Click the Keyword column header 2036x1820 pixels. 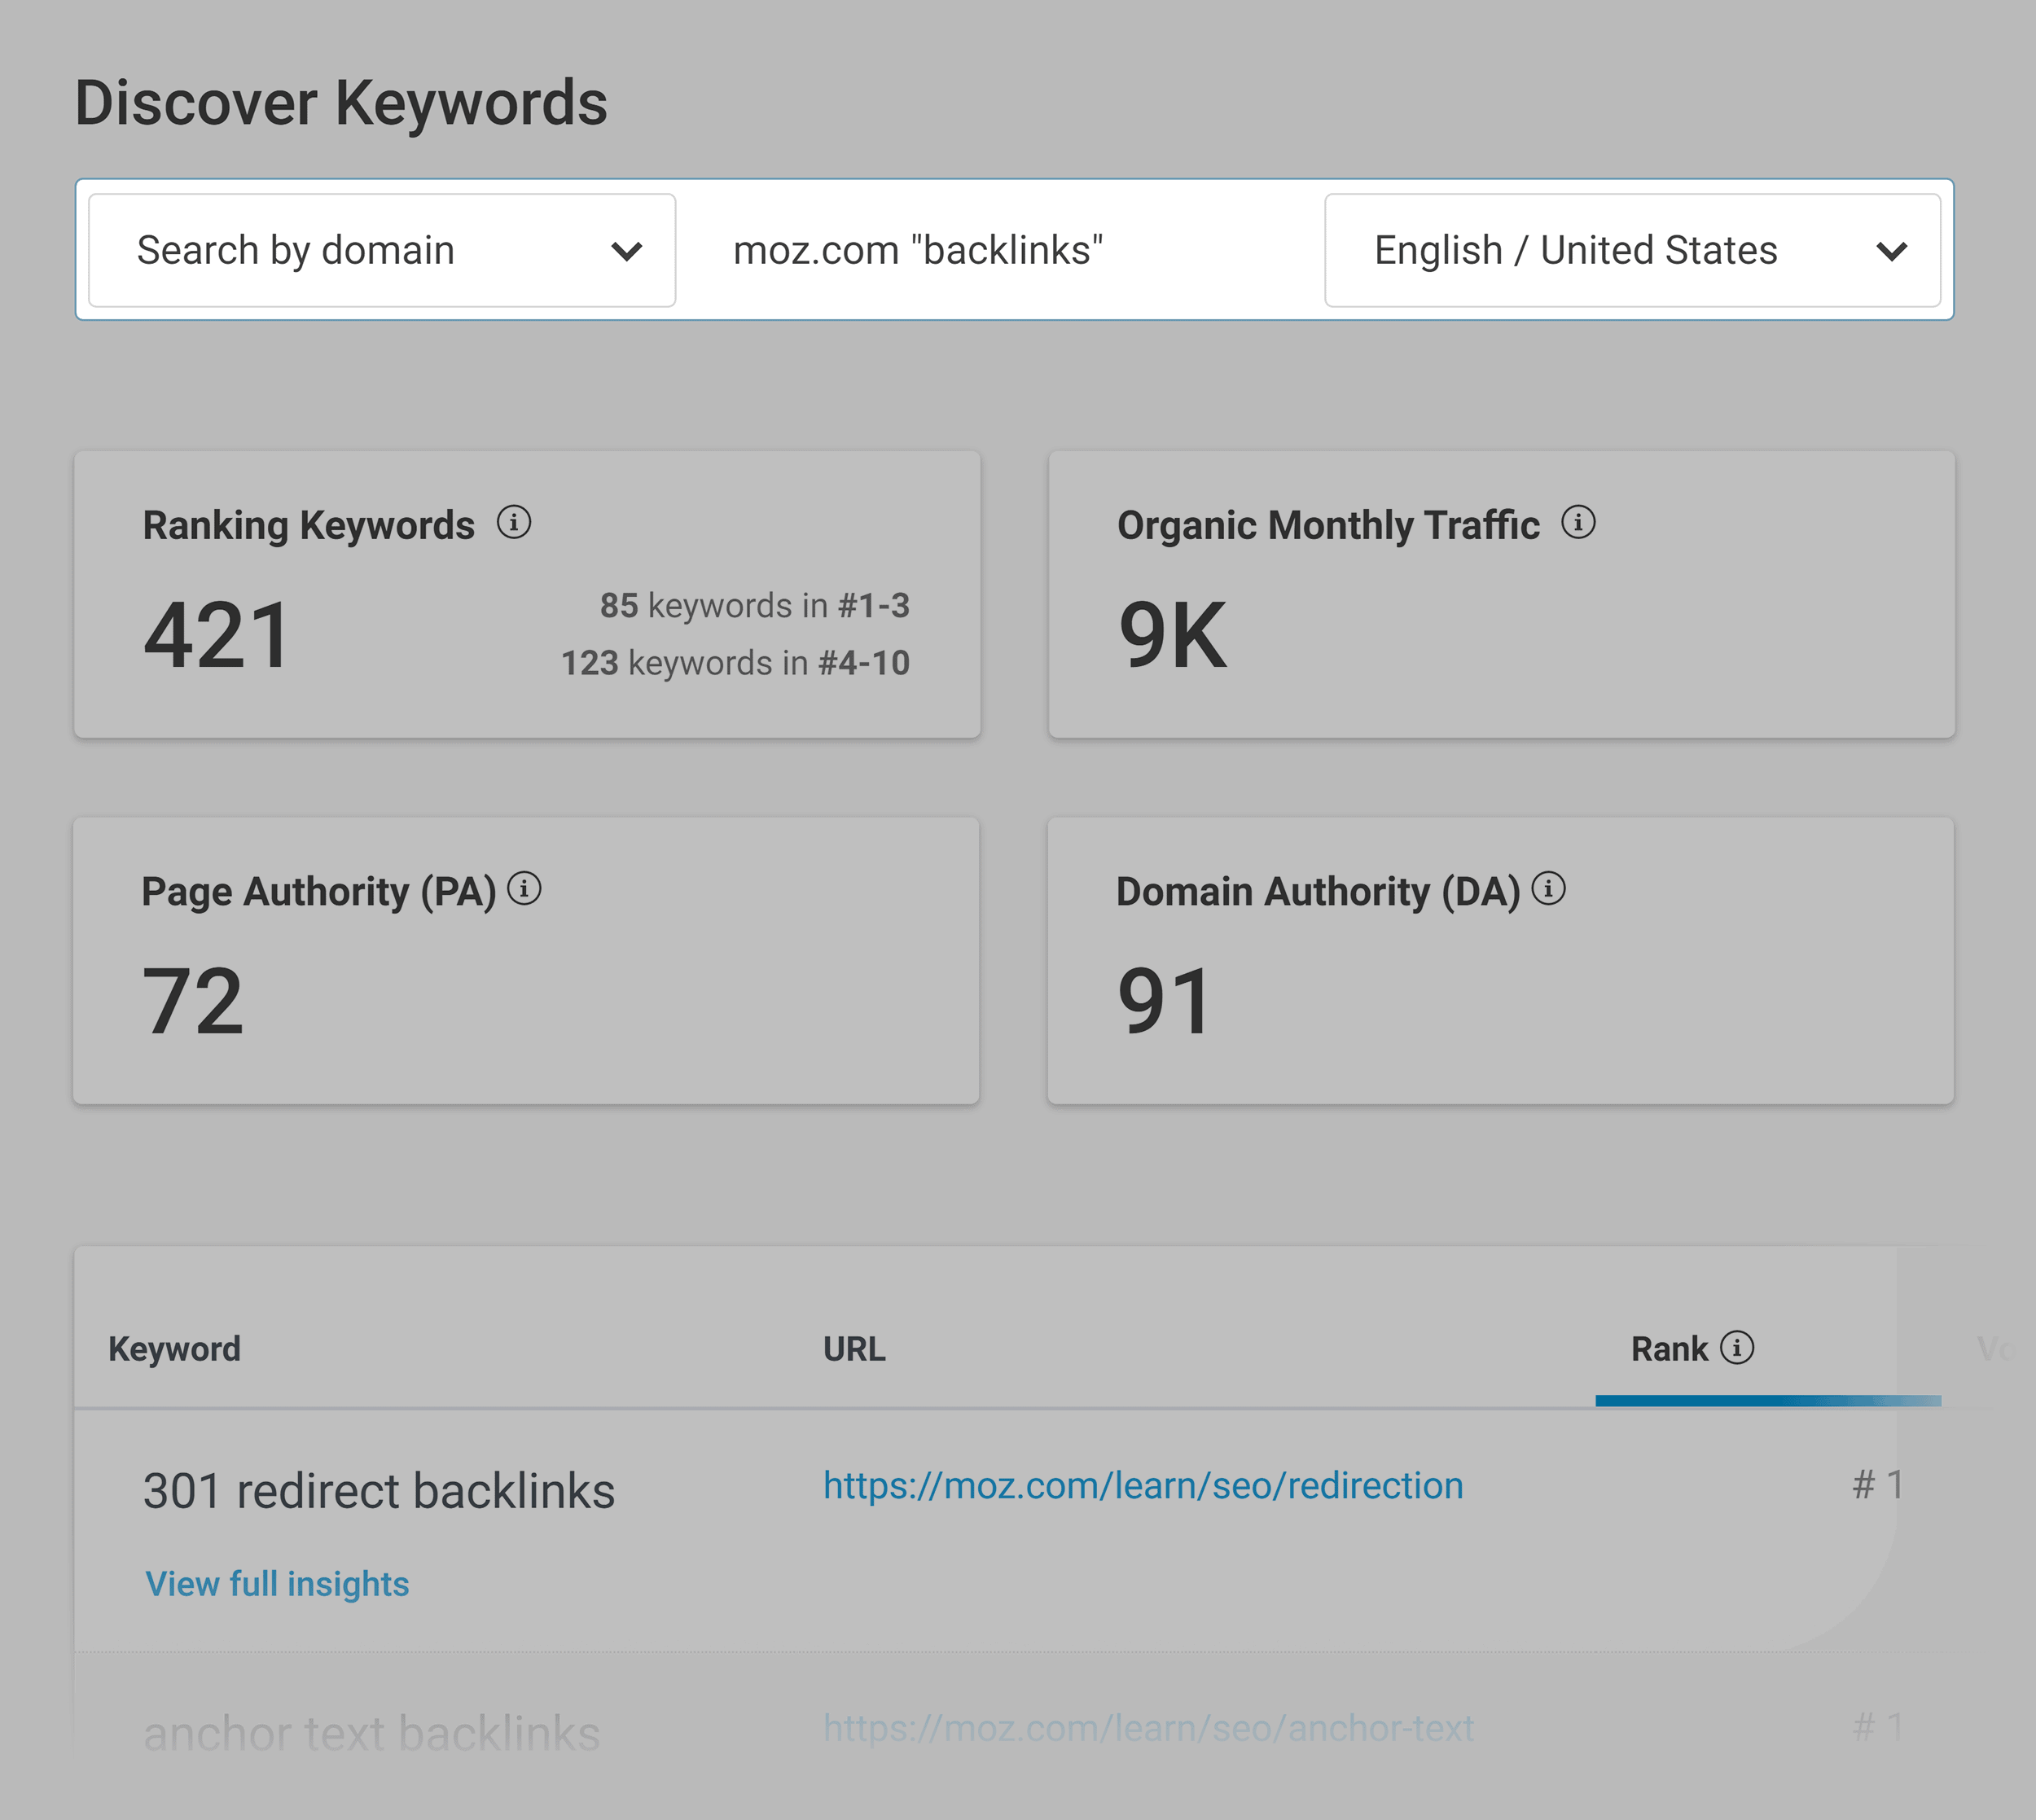(175, 1348)
